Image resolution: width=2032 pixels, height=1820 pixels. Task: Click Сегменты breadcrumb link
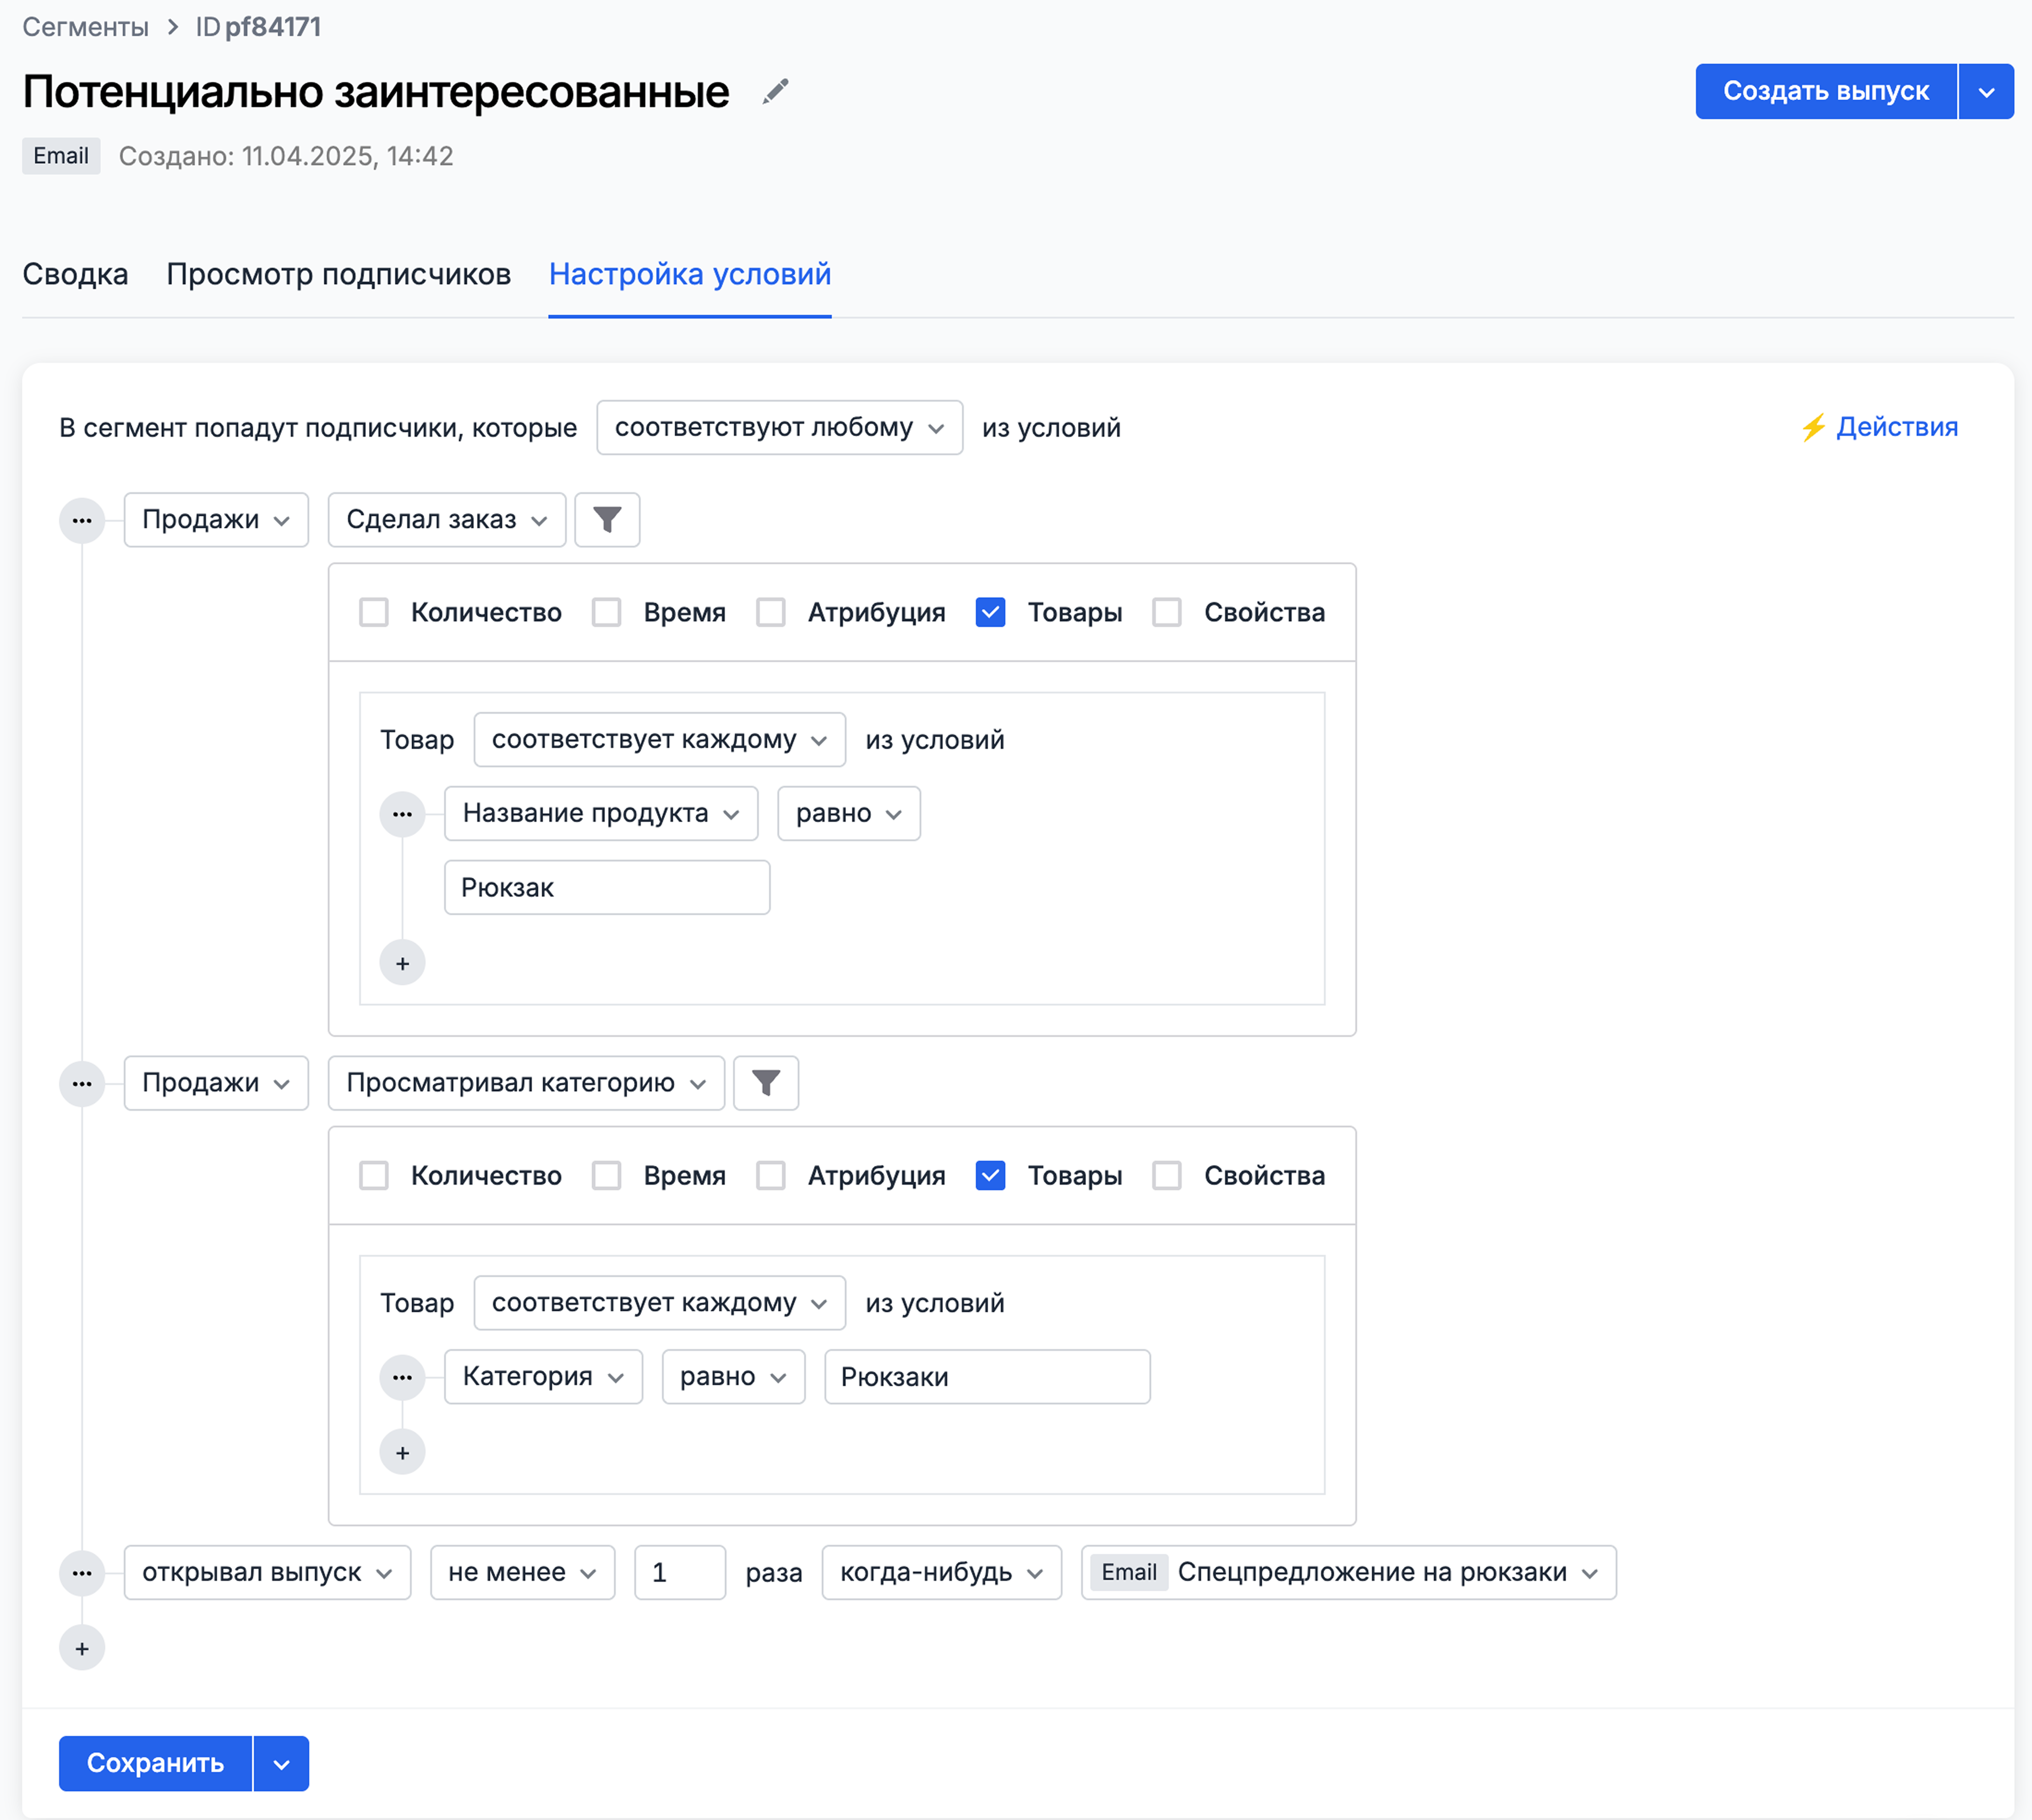[85, 27]
